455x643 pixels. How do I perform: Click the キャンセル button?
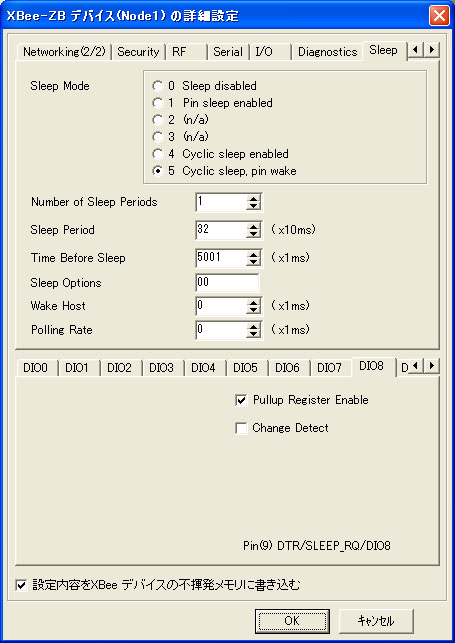point(376,621)
